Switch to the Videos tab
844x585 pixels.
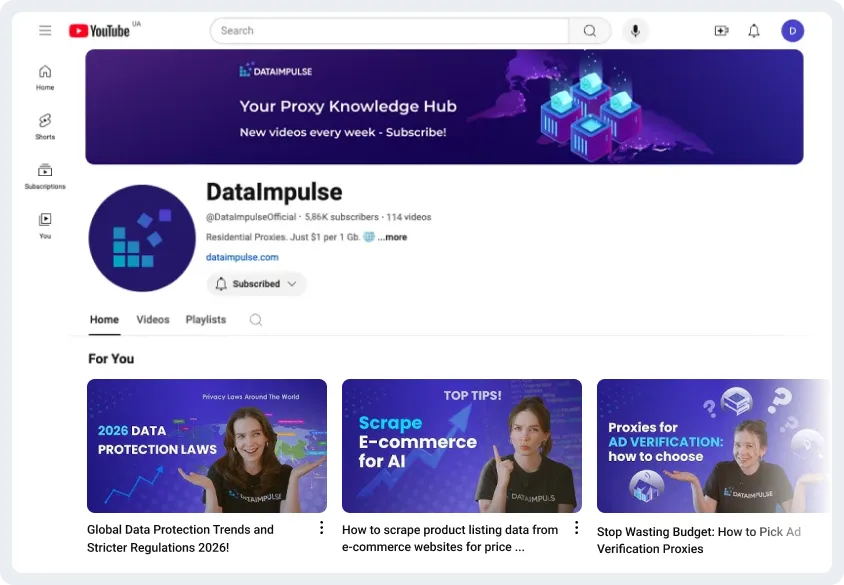click(153, 320)
